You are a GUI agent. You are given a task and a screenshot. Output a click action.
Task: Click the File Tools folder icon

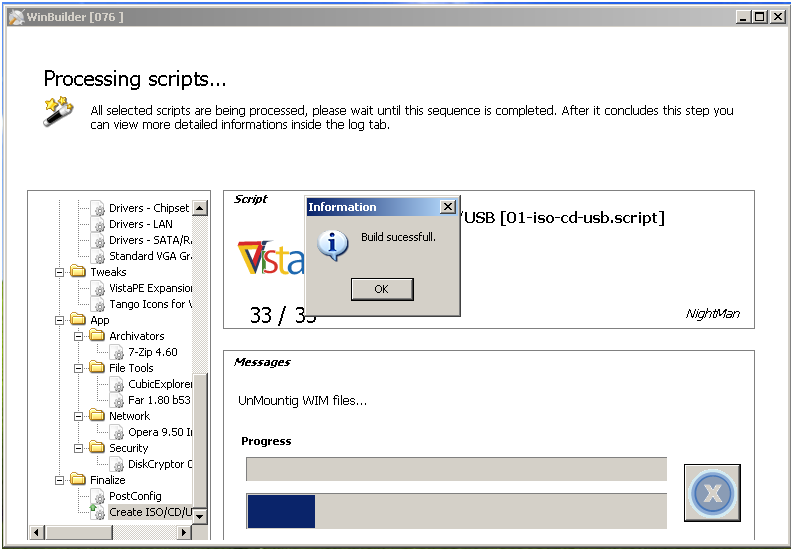click(x=97, y=367)
